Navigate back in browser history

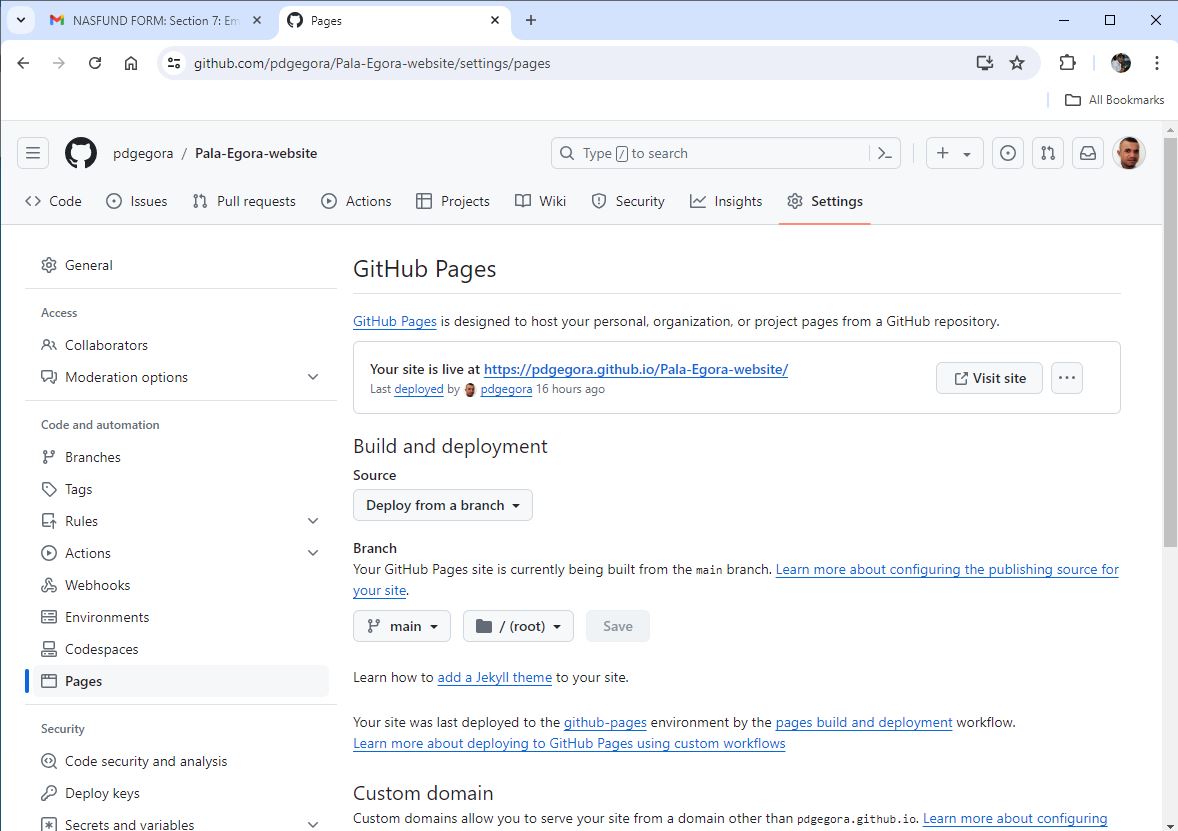pos(23,63)
